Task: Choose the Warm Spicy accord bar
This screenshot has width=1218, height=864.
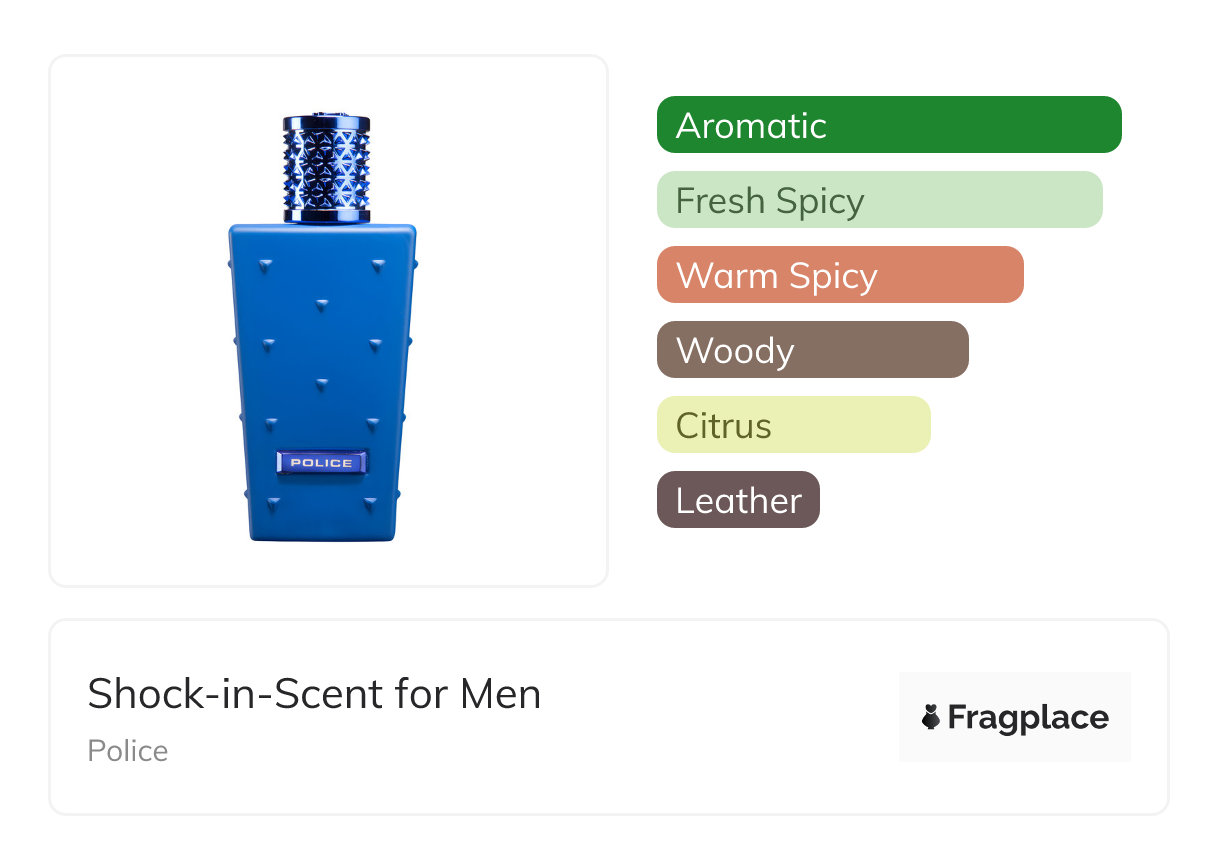Action: point(840,275)
